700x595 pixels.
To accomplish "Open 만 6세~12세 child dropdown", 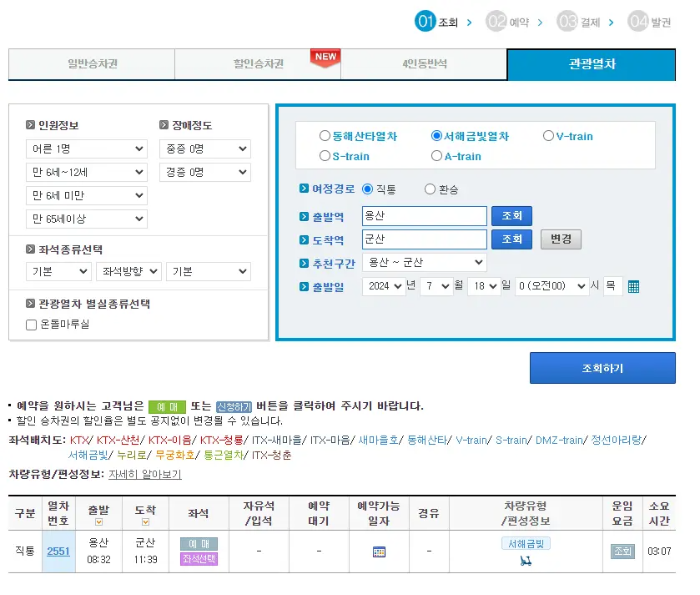I will click(x=87, y=172).
